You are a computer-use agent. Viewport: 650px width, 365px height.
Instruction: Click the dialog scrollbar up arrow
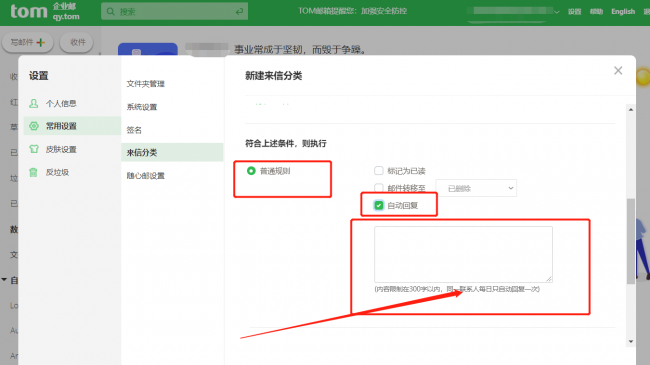click(x=631, y=110)
